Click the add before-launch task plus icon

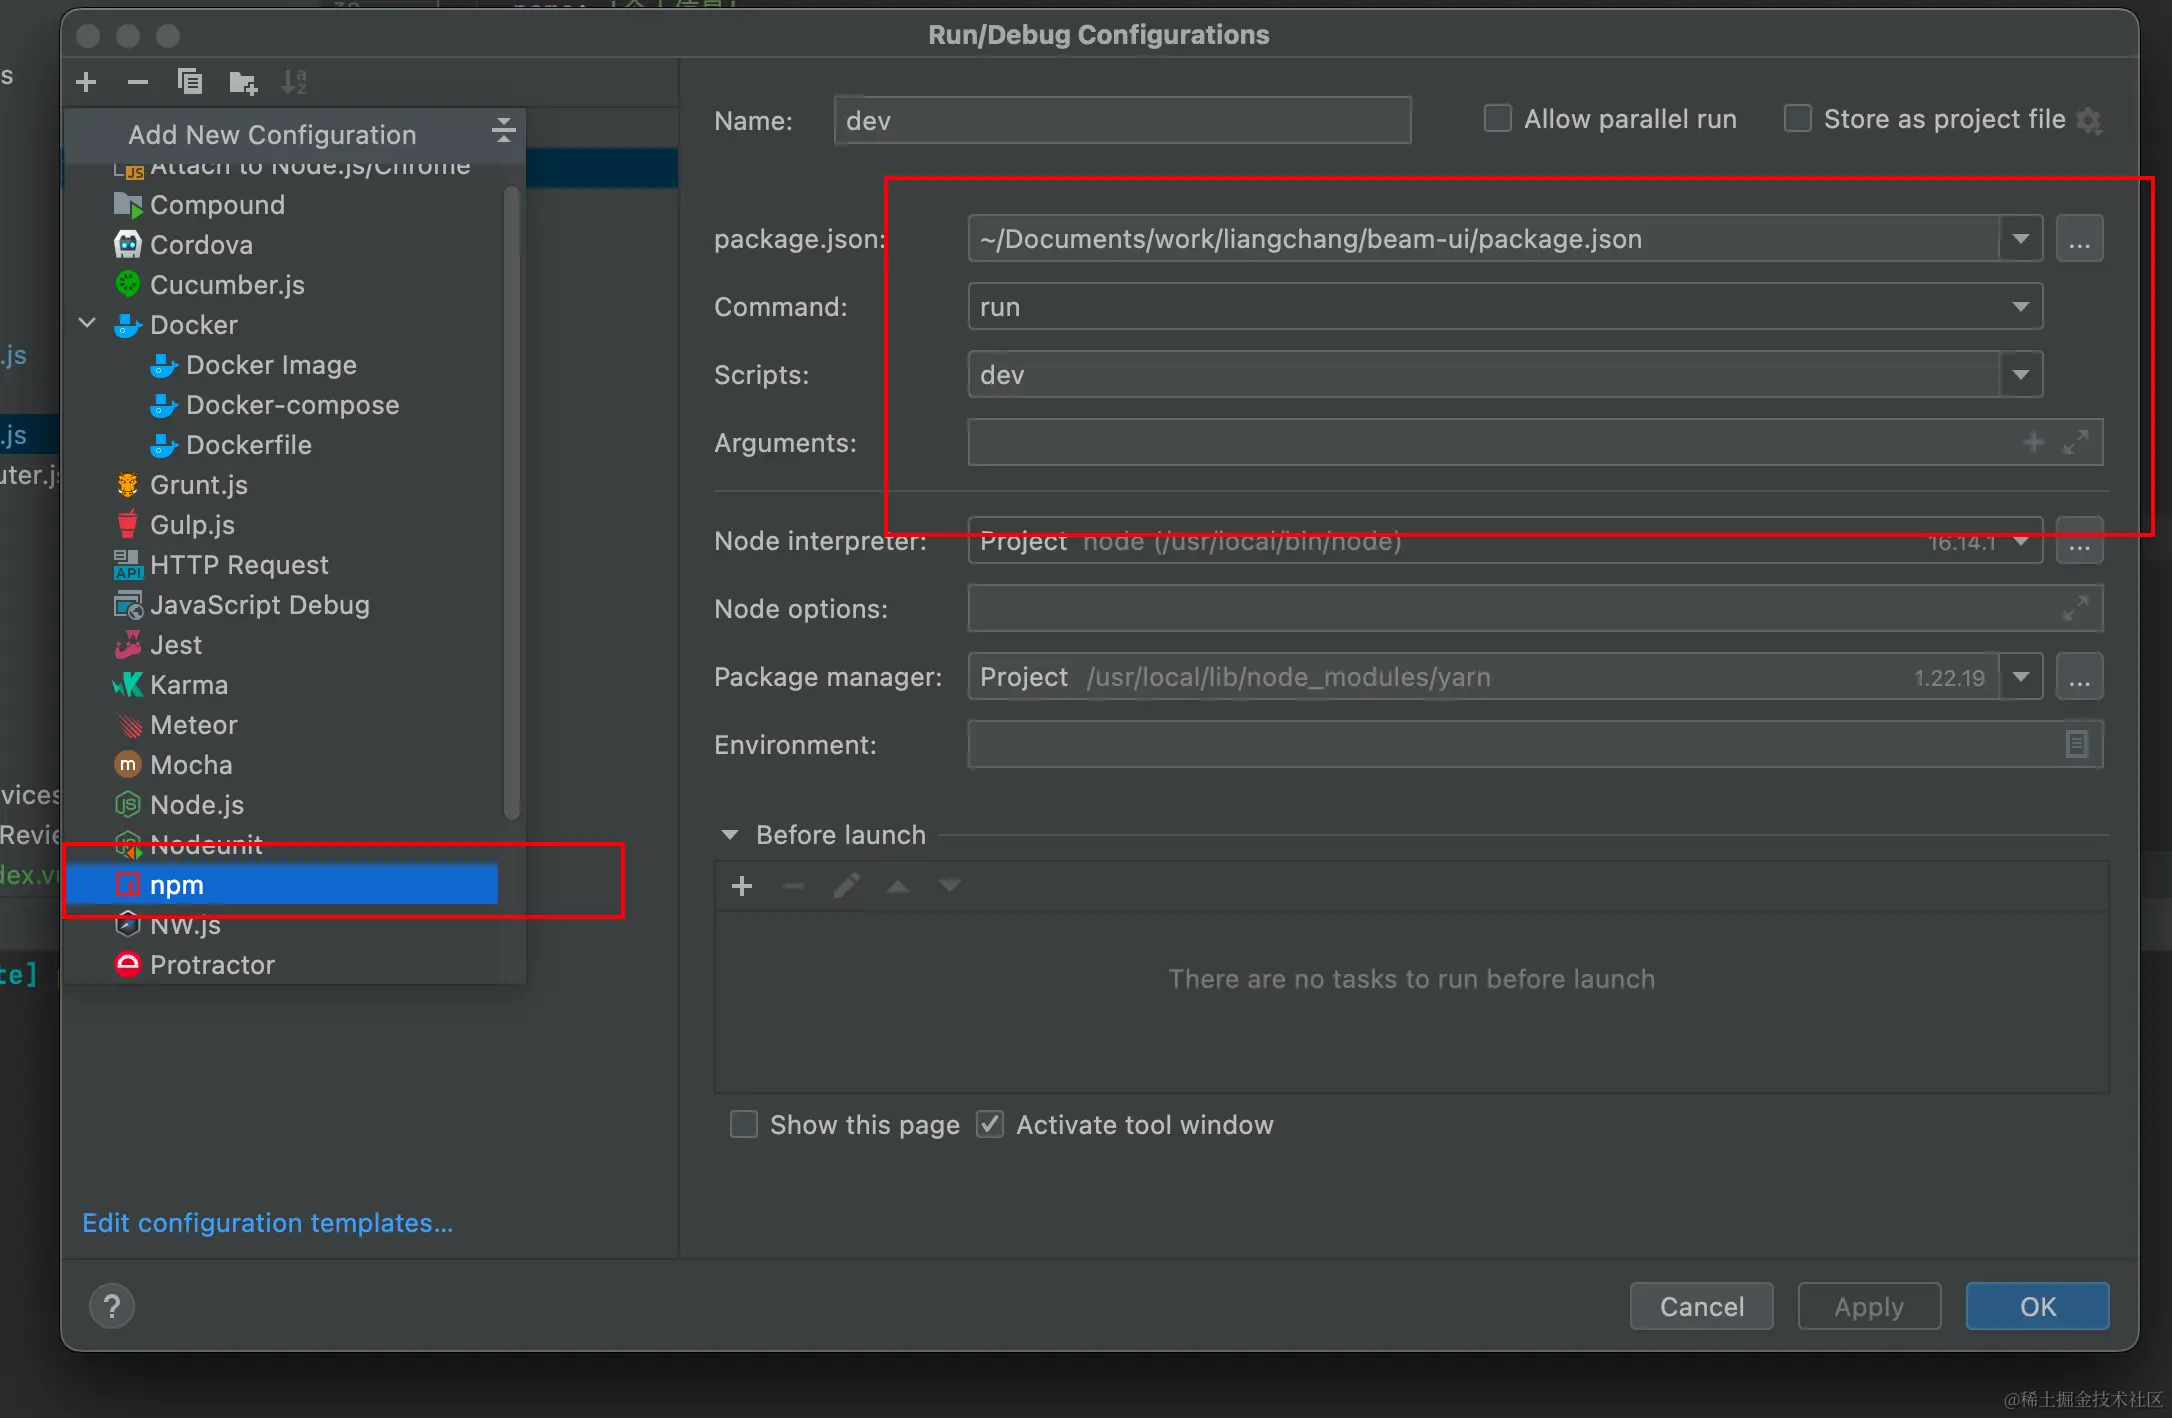(742, 886)
